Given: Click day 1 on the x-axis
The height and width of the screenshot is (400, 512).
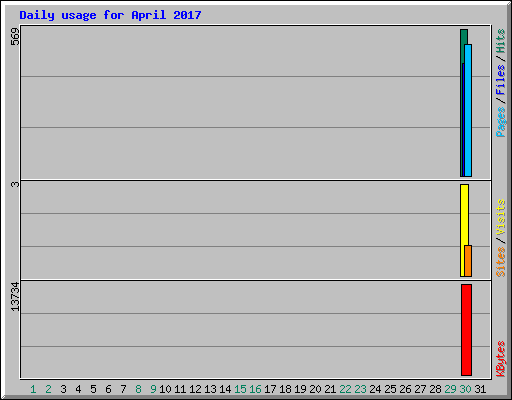Looking at the screenshot, I should (33, 389).
